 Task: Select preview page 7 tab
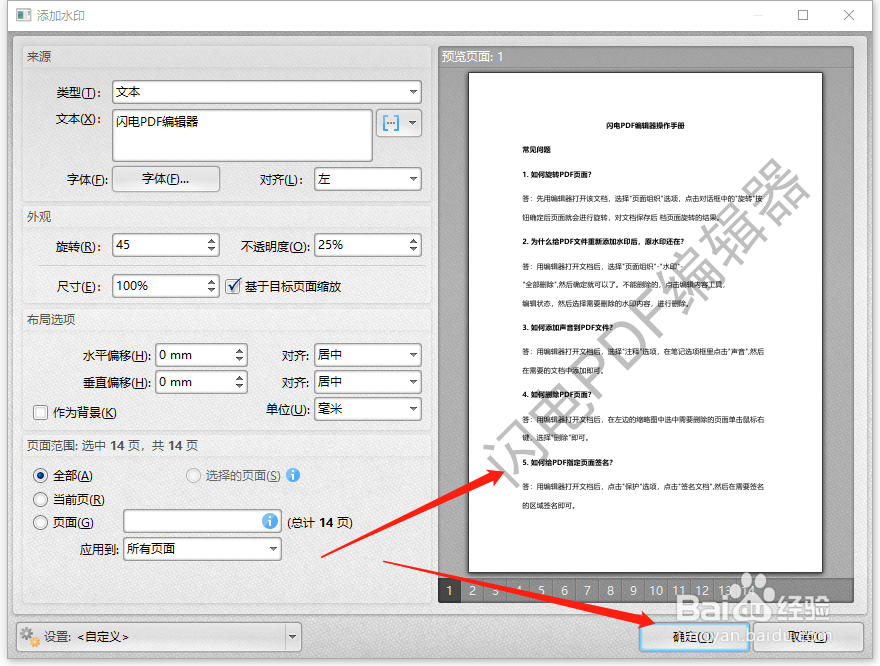click(x=588, y=590)
